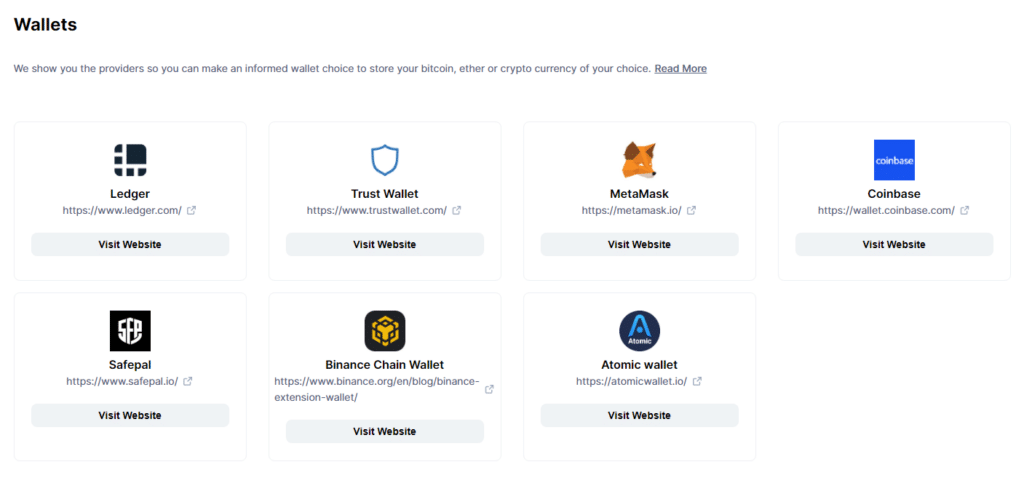Open the binance.org extension wallet URL
Viewport: 1024px width, 483px height.
(x=377, y=389)
